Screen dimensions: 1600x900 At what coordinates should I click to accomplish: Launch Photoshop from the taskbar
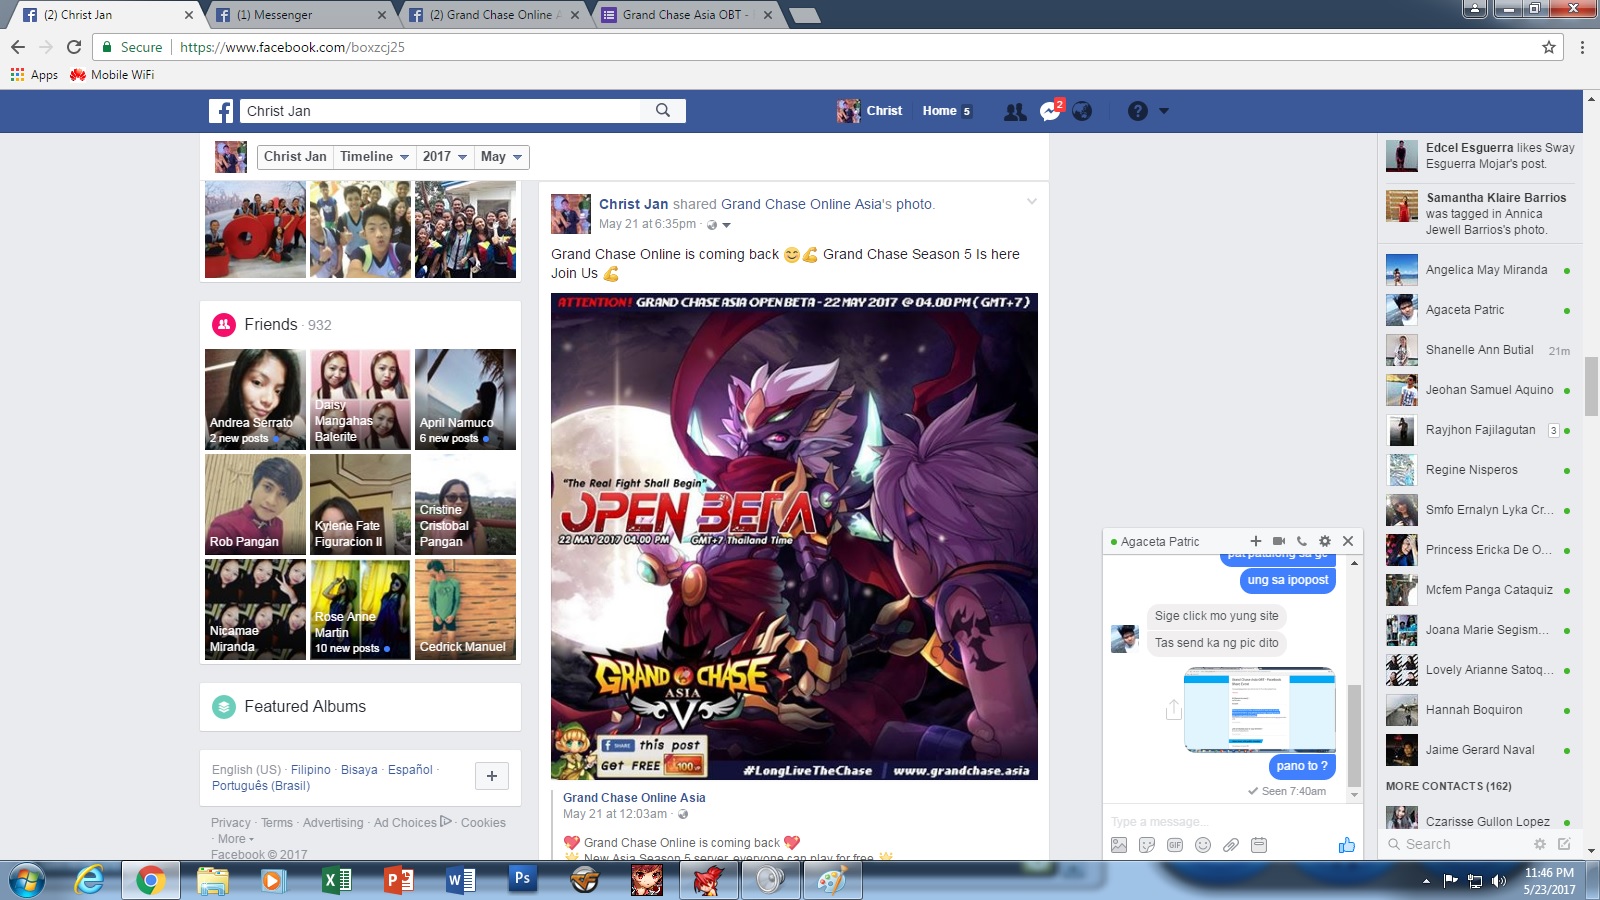[x=522, y=880]
